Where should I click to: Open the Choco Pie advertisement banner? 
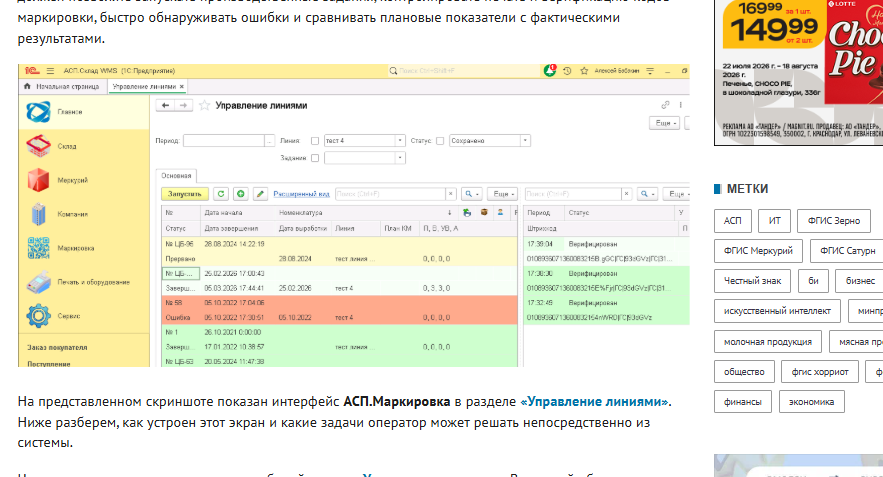coord(799,72)
